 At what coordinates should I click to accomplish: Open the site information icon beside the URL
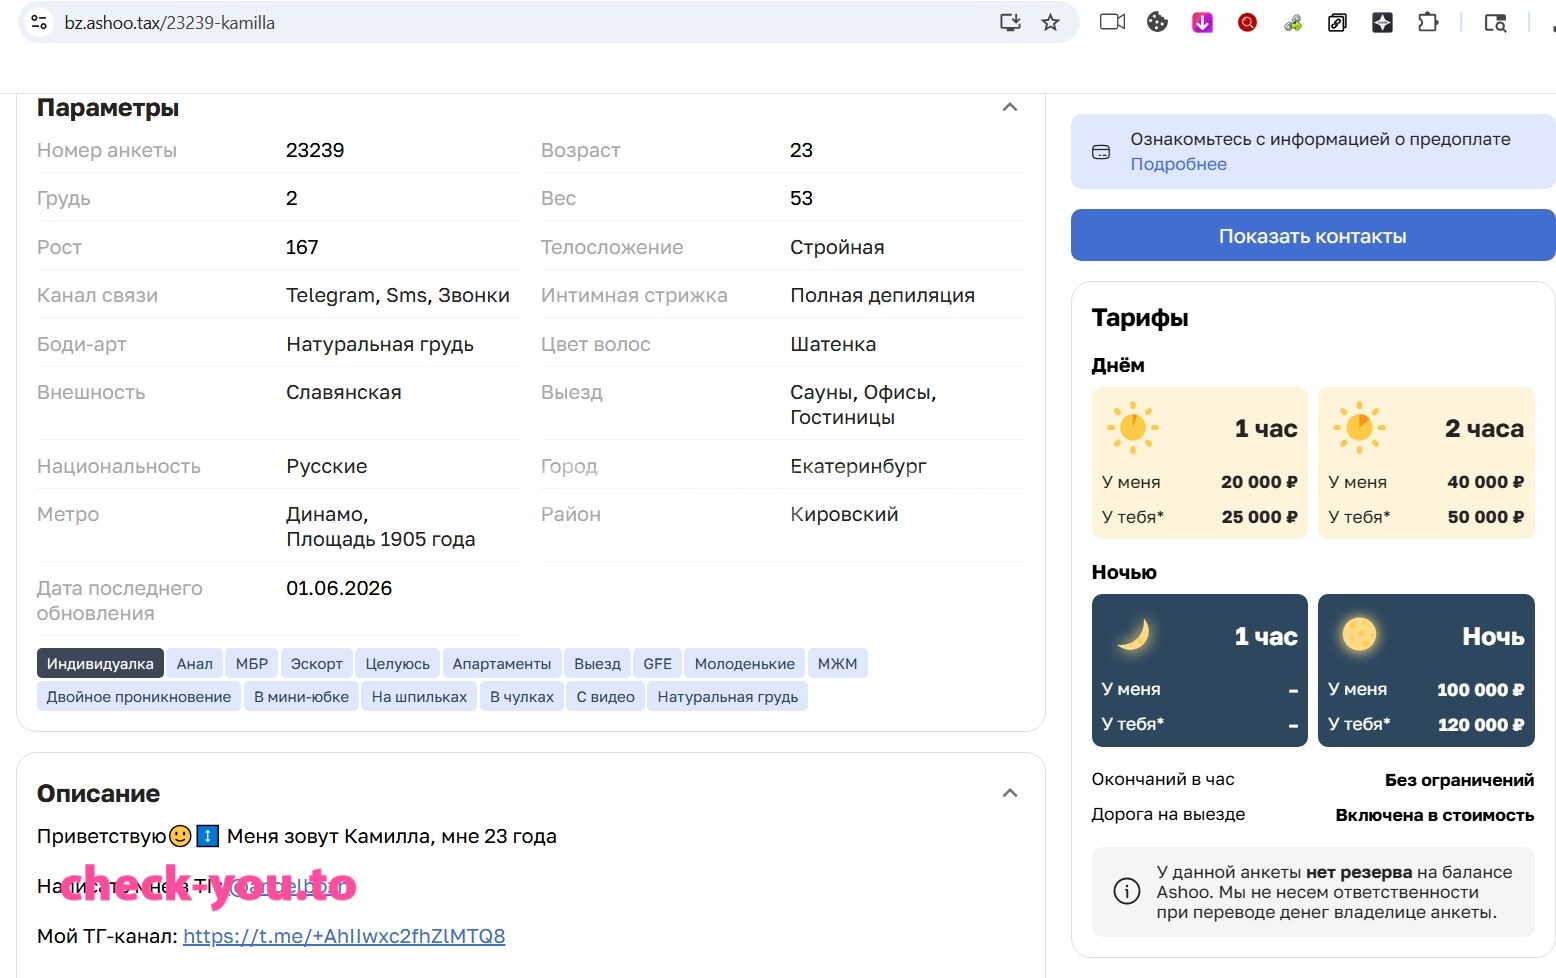pos(39,22)
